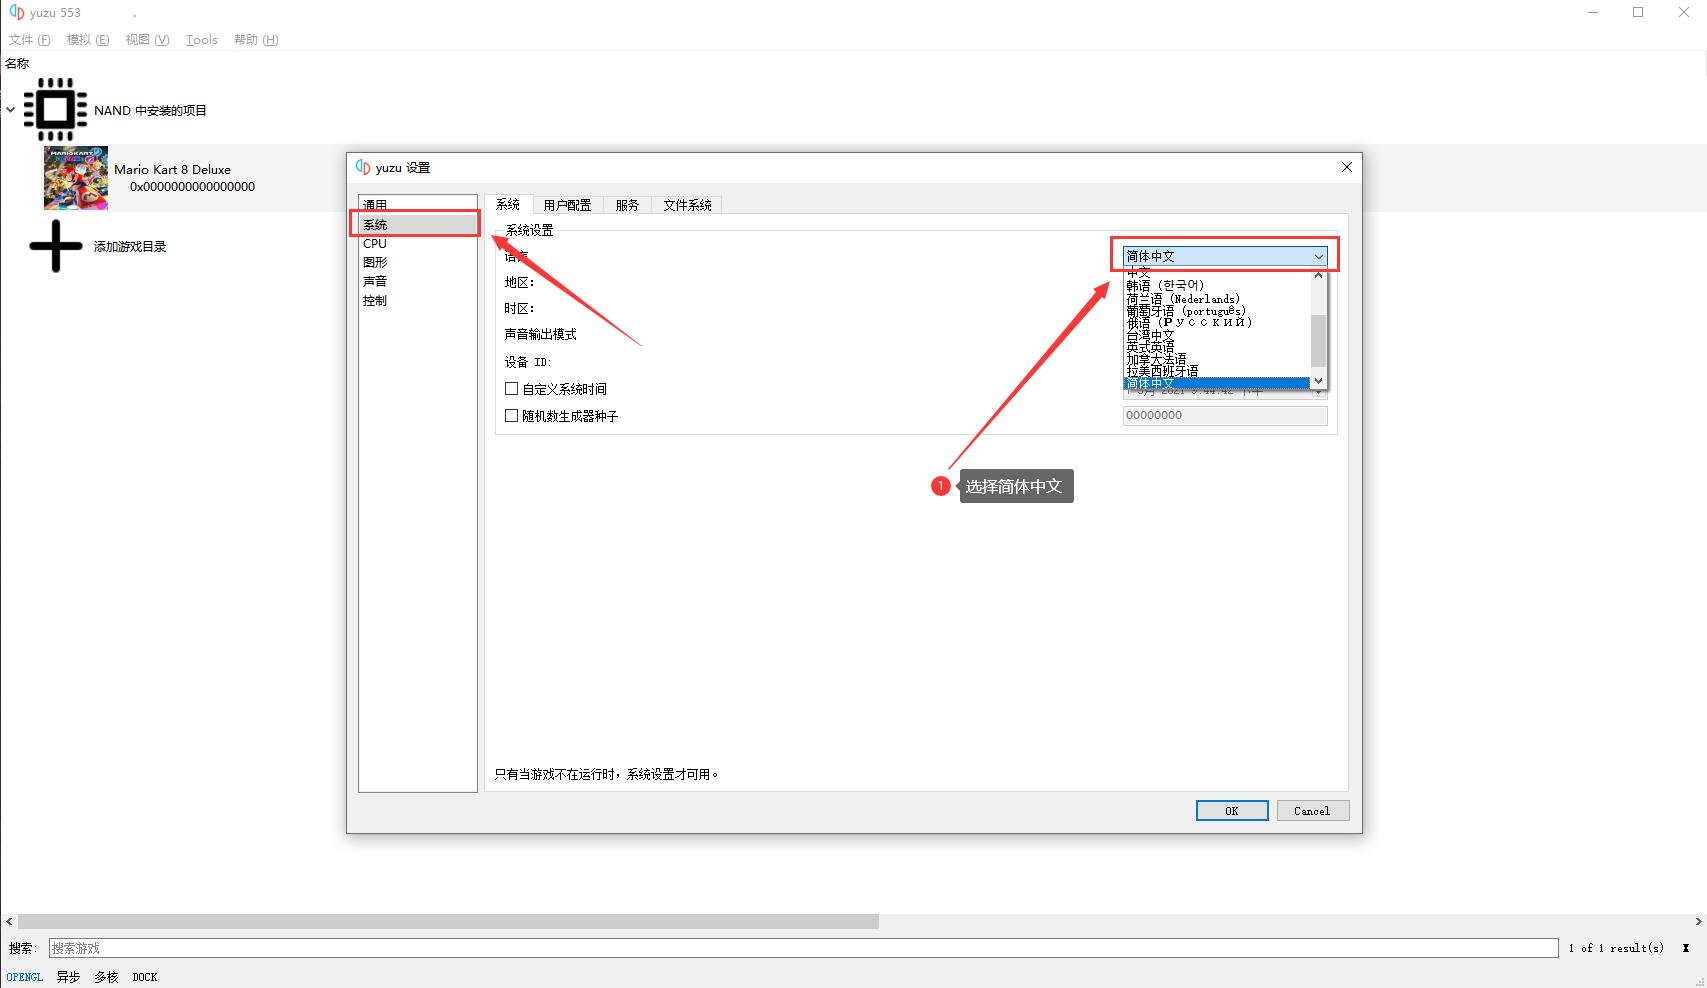Choose 台湾中文 from the language list
1707x988 pixels.
1216,335
